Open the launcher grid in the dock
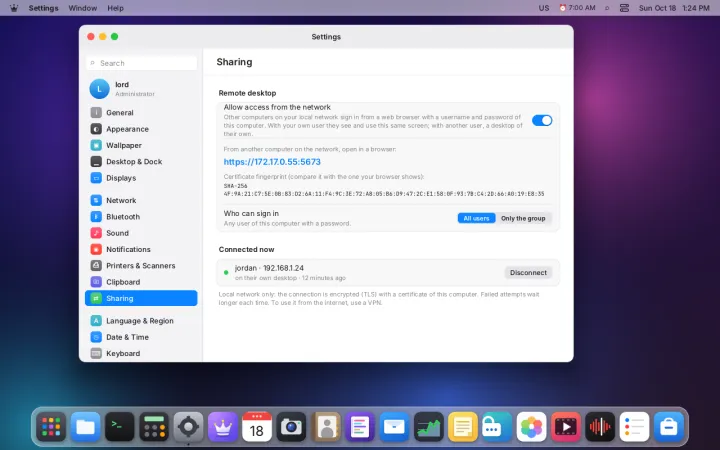Screen dimensions: 720x450 (x=51, y=427)
